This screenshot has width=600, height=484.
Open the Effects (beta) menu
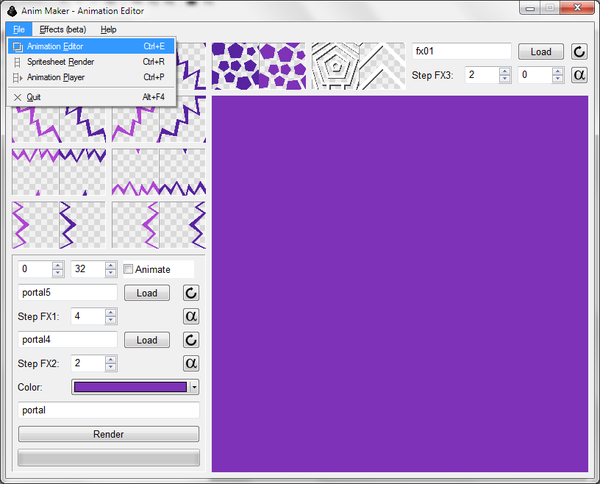click(63, 29)
